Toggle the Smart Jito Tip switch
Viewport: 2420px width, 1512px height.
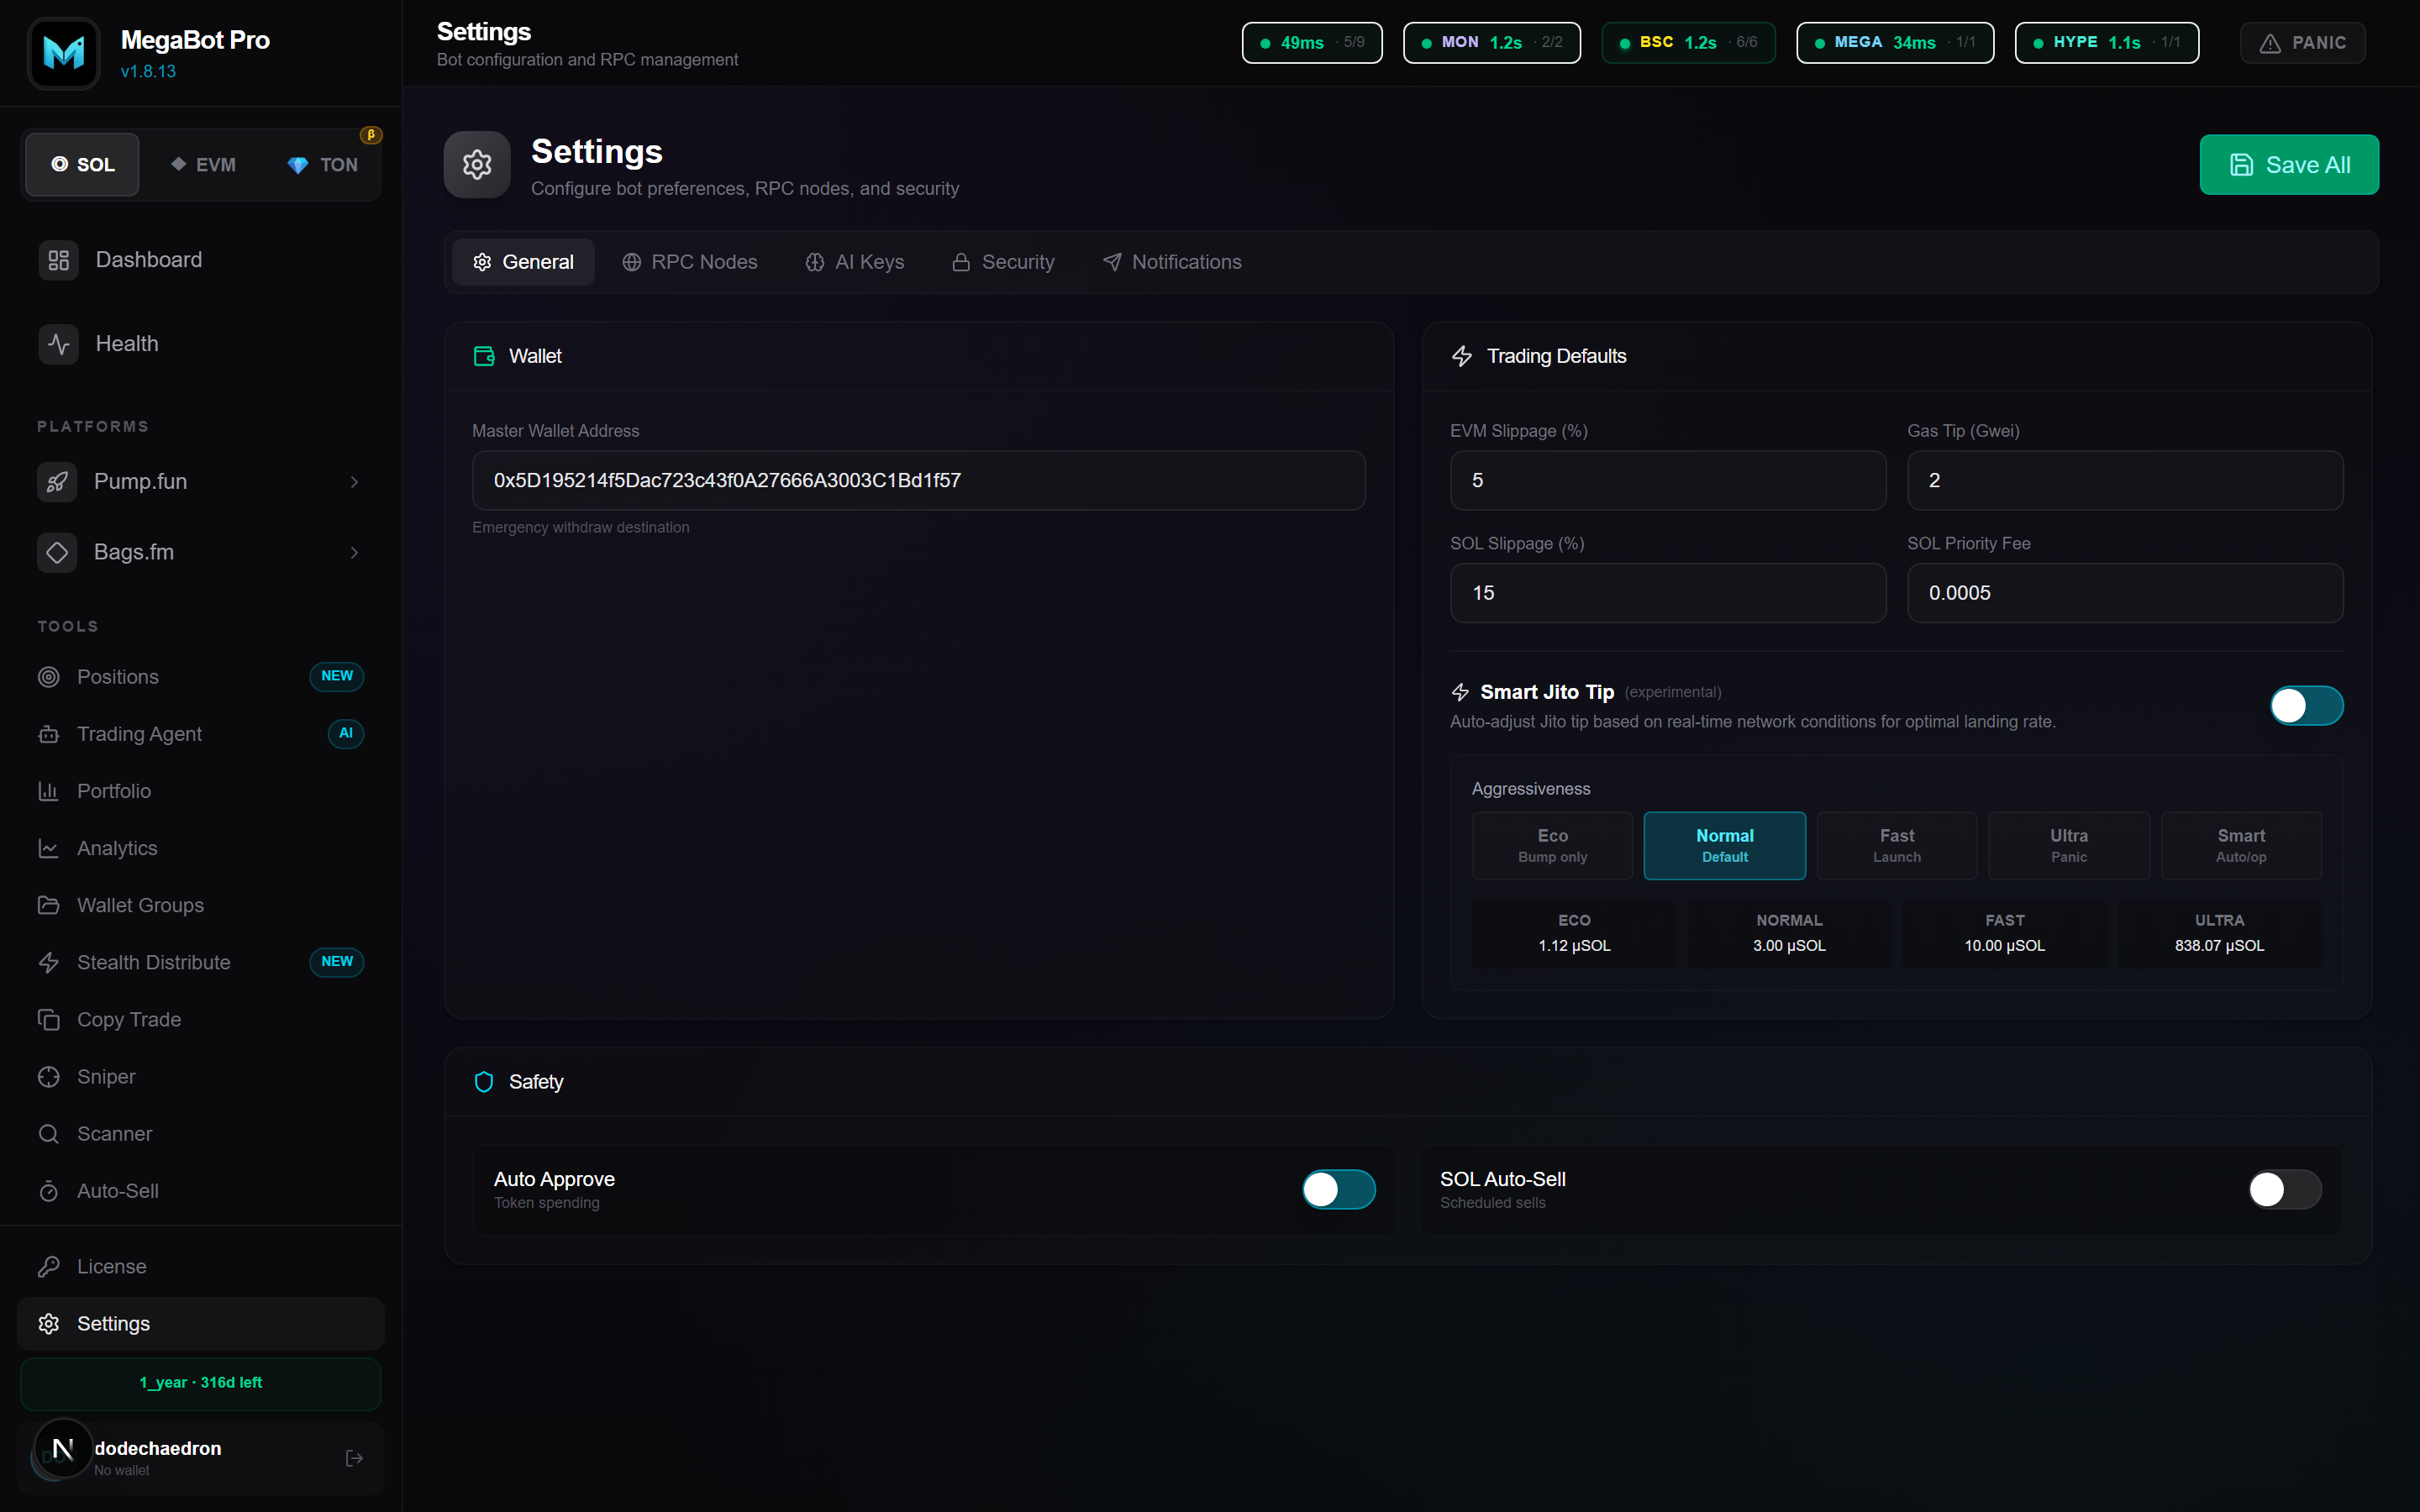pos(2306,706)
